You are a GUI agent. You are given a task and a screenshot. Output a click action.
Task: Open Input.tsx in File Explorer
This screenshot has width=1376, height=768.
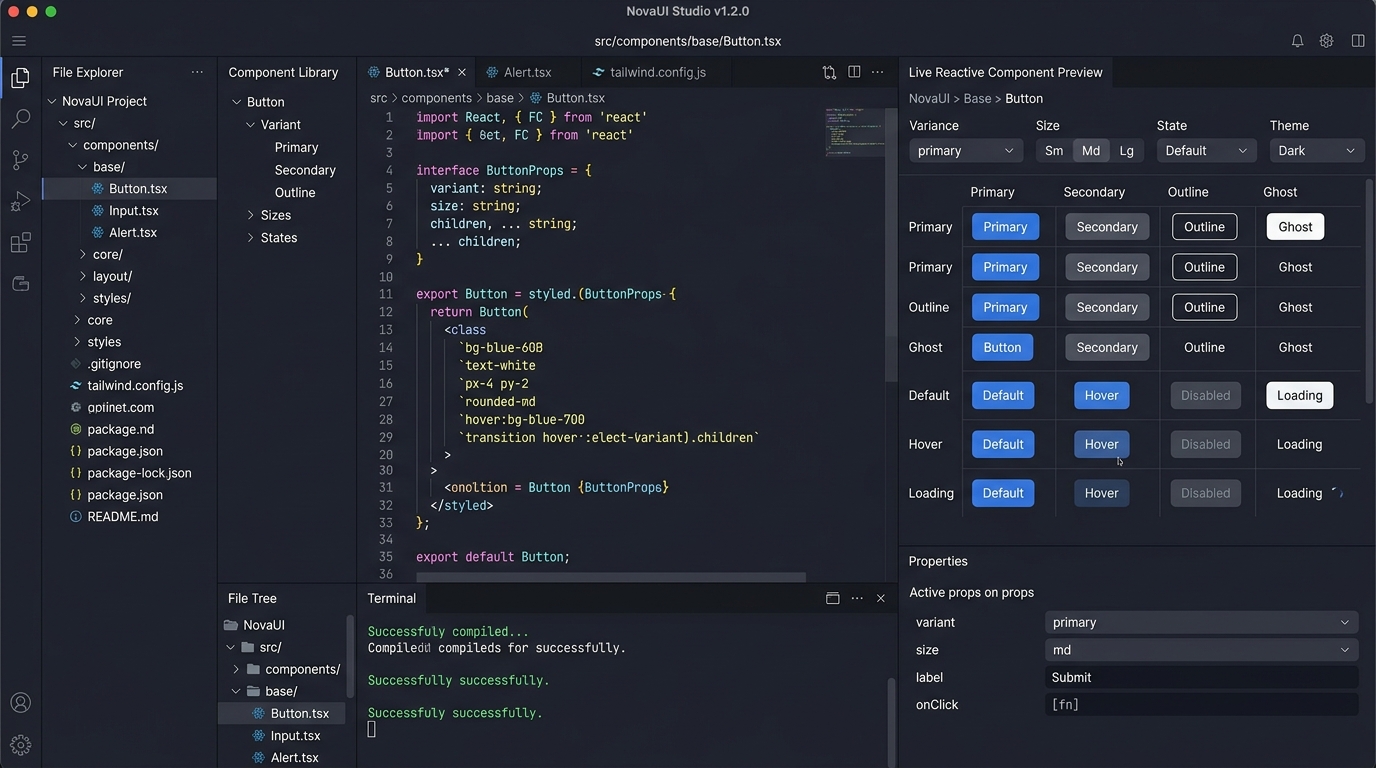tap(134, 210)
